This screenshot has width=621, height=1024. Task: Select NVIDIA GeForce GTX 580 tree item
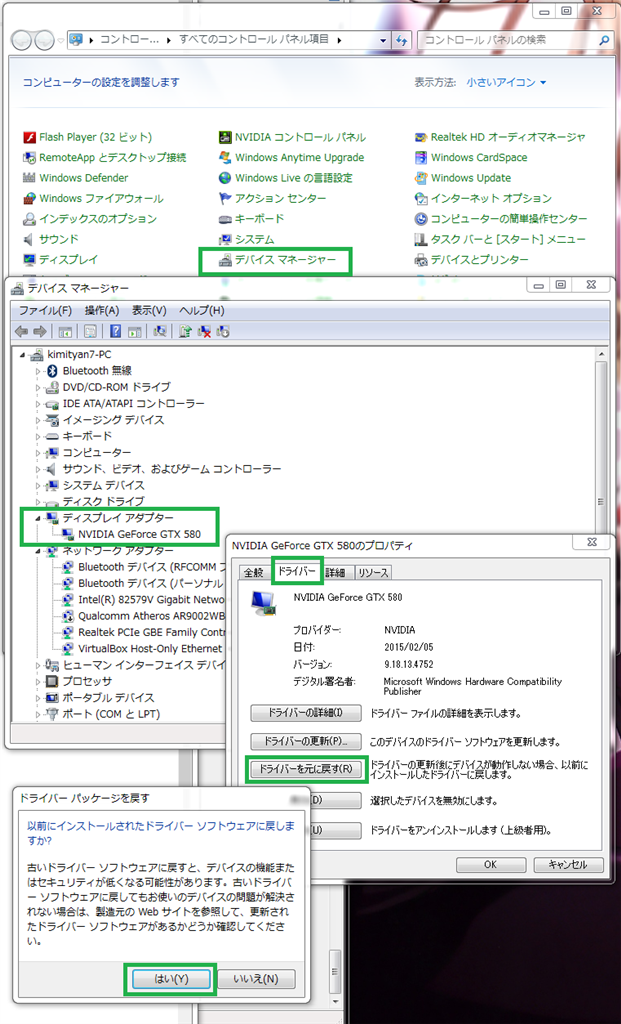[138, 534]
